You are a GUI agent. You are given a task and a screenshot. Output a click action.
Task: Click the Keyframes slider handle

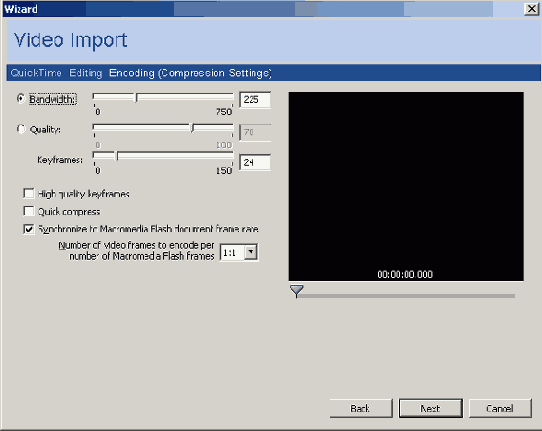tap(116, 156)
